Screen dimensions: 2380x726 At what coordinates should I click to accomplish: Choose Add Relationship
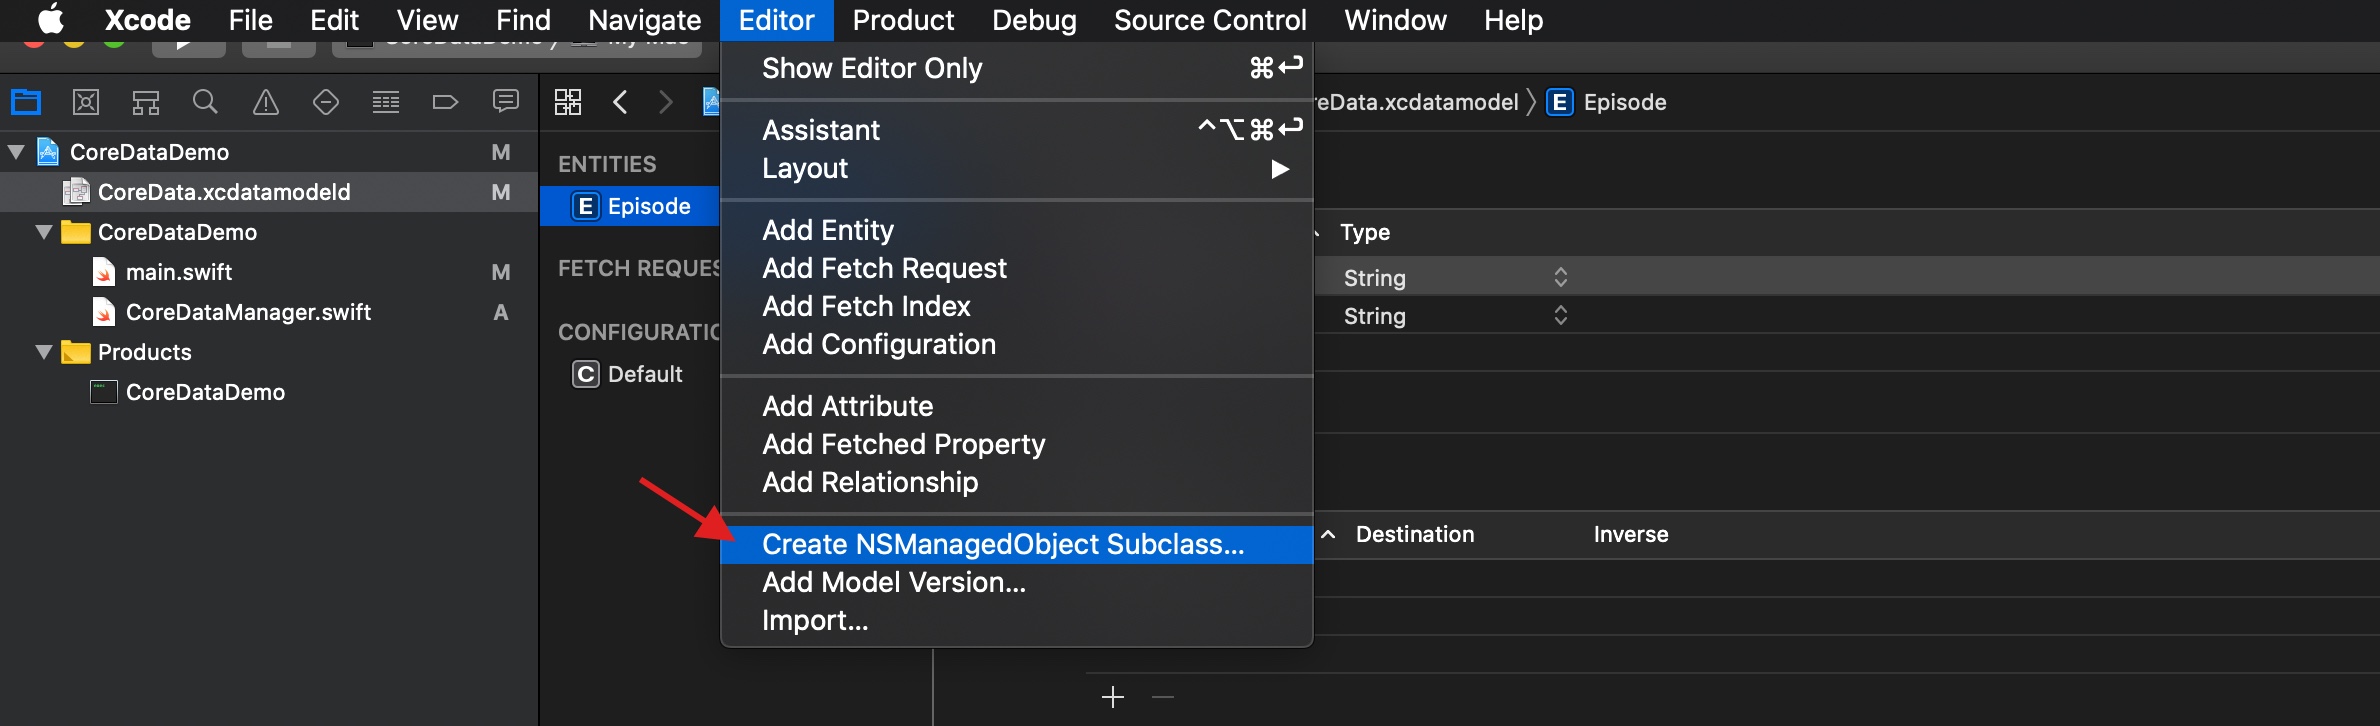(1016, 482)
